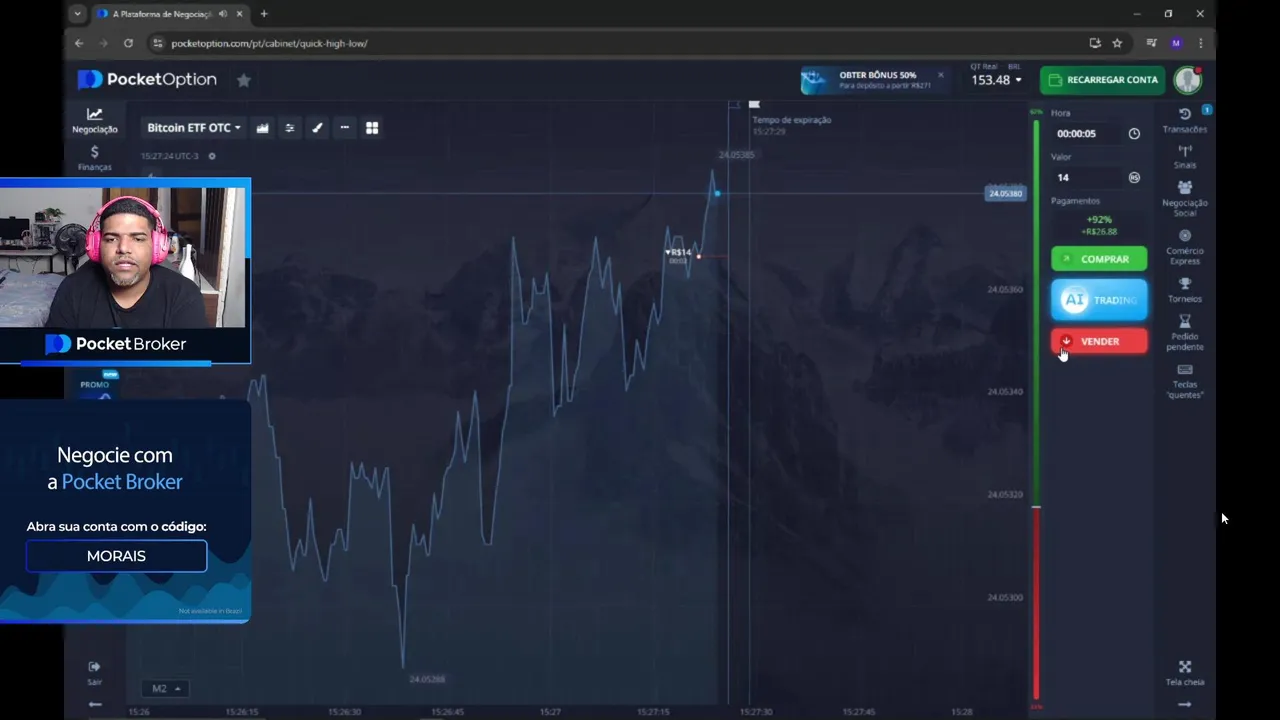
Task: Click the Hora 00:00:05 time field
Action: [x=1086, y=134]
